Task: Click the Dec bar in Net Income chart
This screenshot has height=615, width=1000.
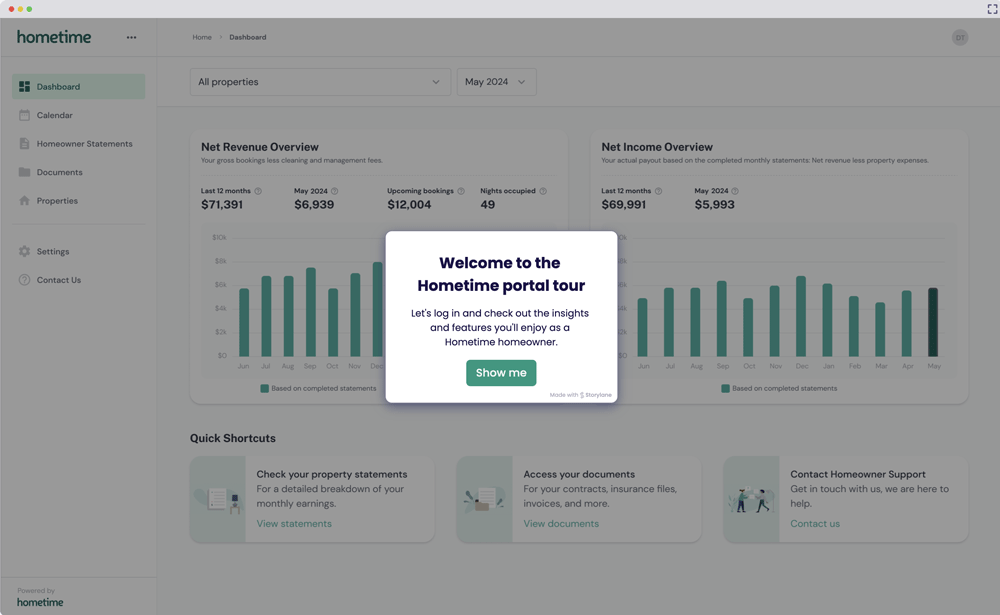Action: tap(801, 316)
